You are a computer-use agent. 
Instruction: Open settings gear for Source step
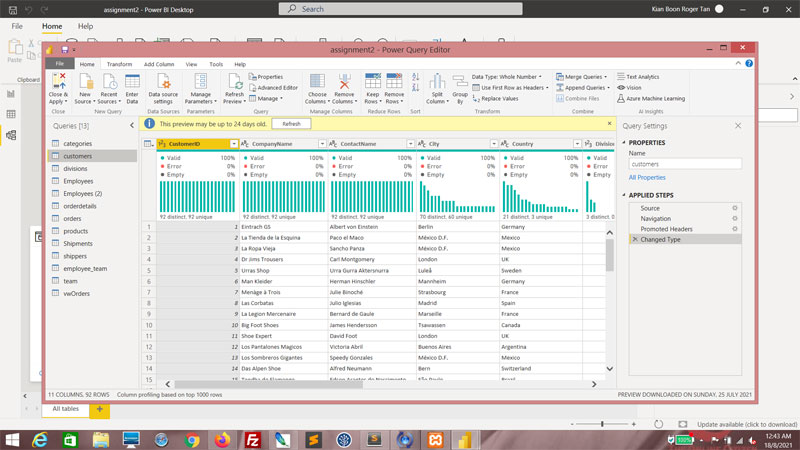pyautogui.click(x=735, y=208)
